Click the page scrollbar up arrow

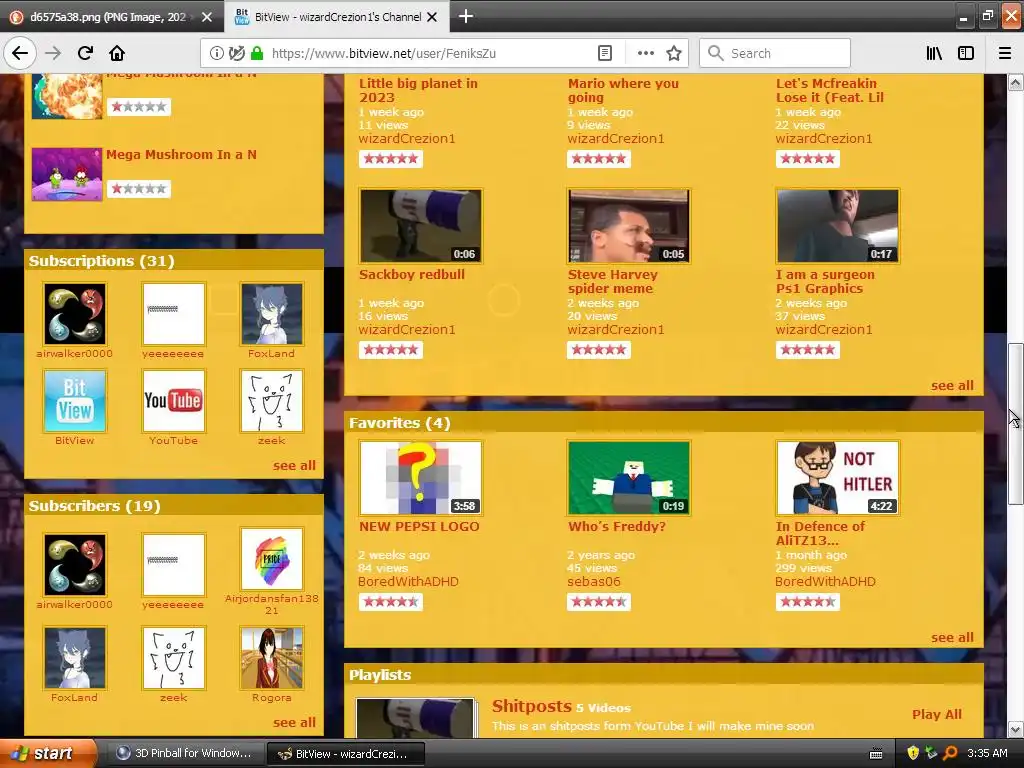click(1015, 82)
